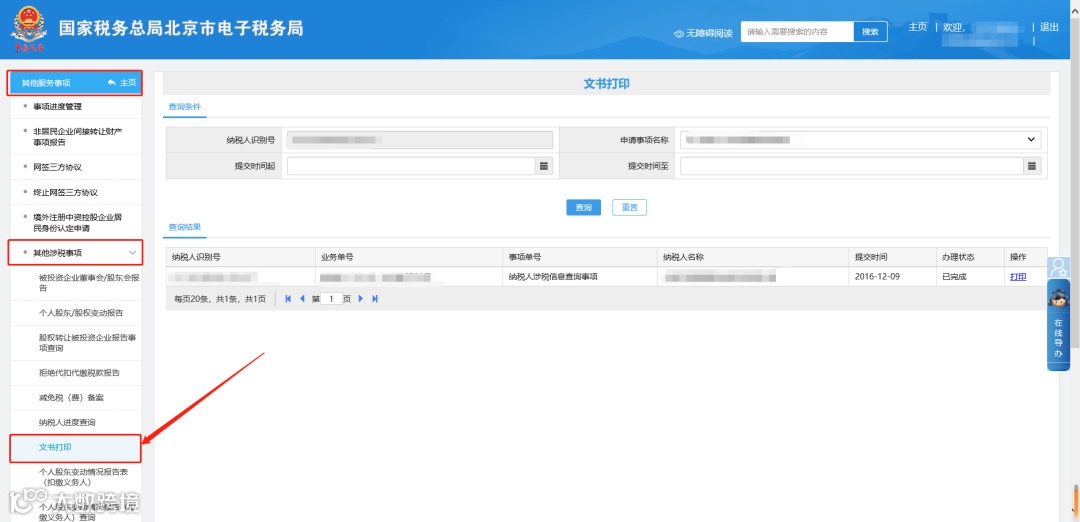Open calendar picker for 提交时间至
Viewport: 1080px width, 522px height.
tap(1032, 166)
